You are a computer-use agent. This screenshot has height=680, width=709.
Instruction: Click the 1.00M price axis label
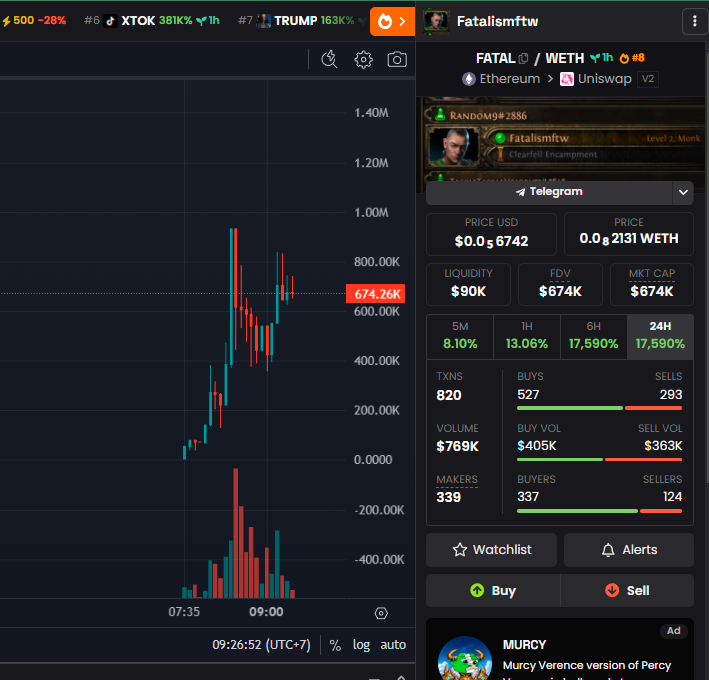pos(371,212)
